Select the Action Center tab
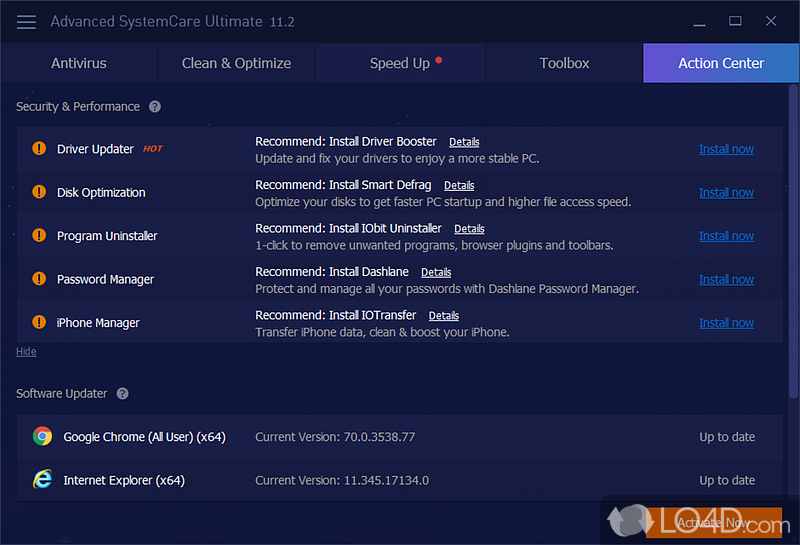 coord(721,63)
